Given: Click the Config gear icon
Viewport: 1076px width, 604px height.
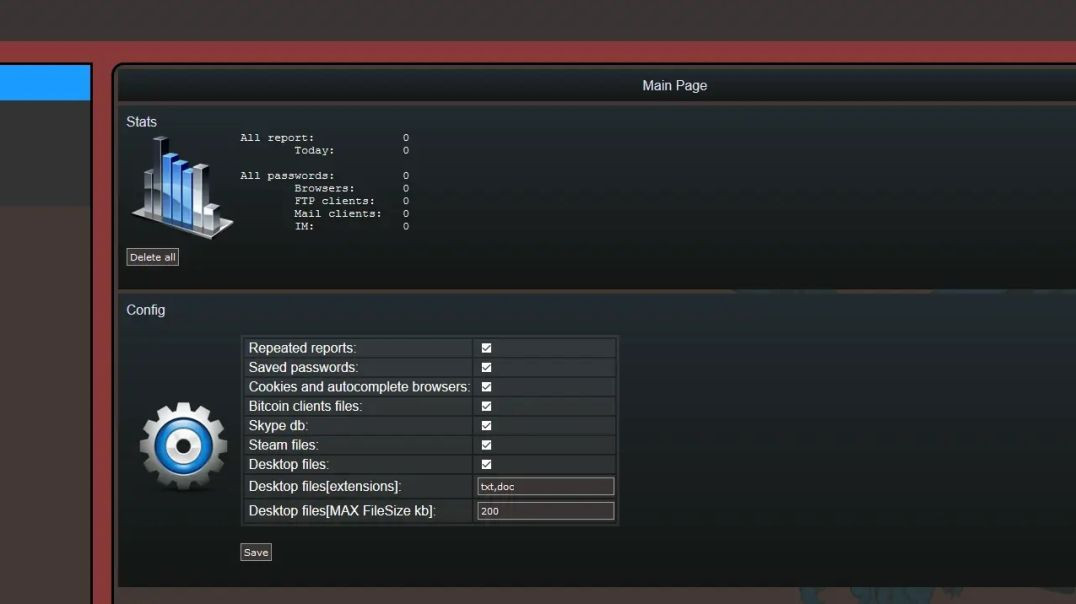Looking at the screenshot, I should pos(183,446).
